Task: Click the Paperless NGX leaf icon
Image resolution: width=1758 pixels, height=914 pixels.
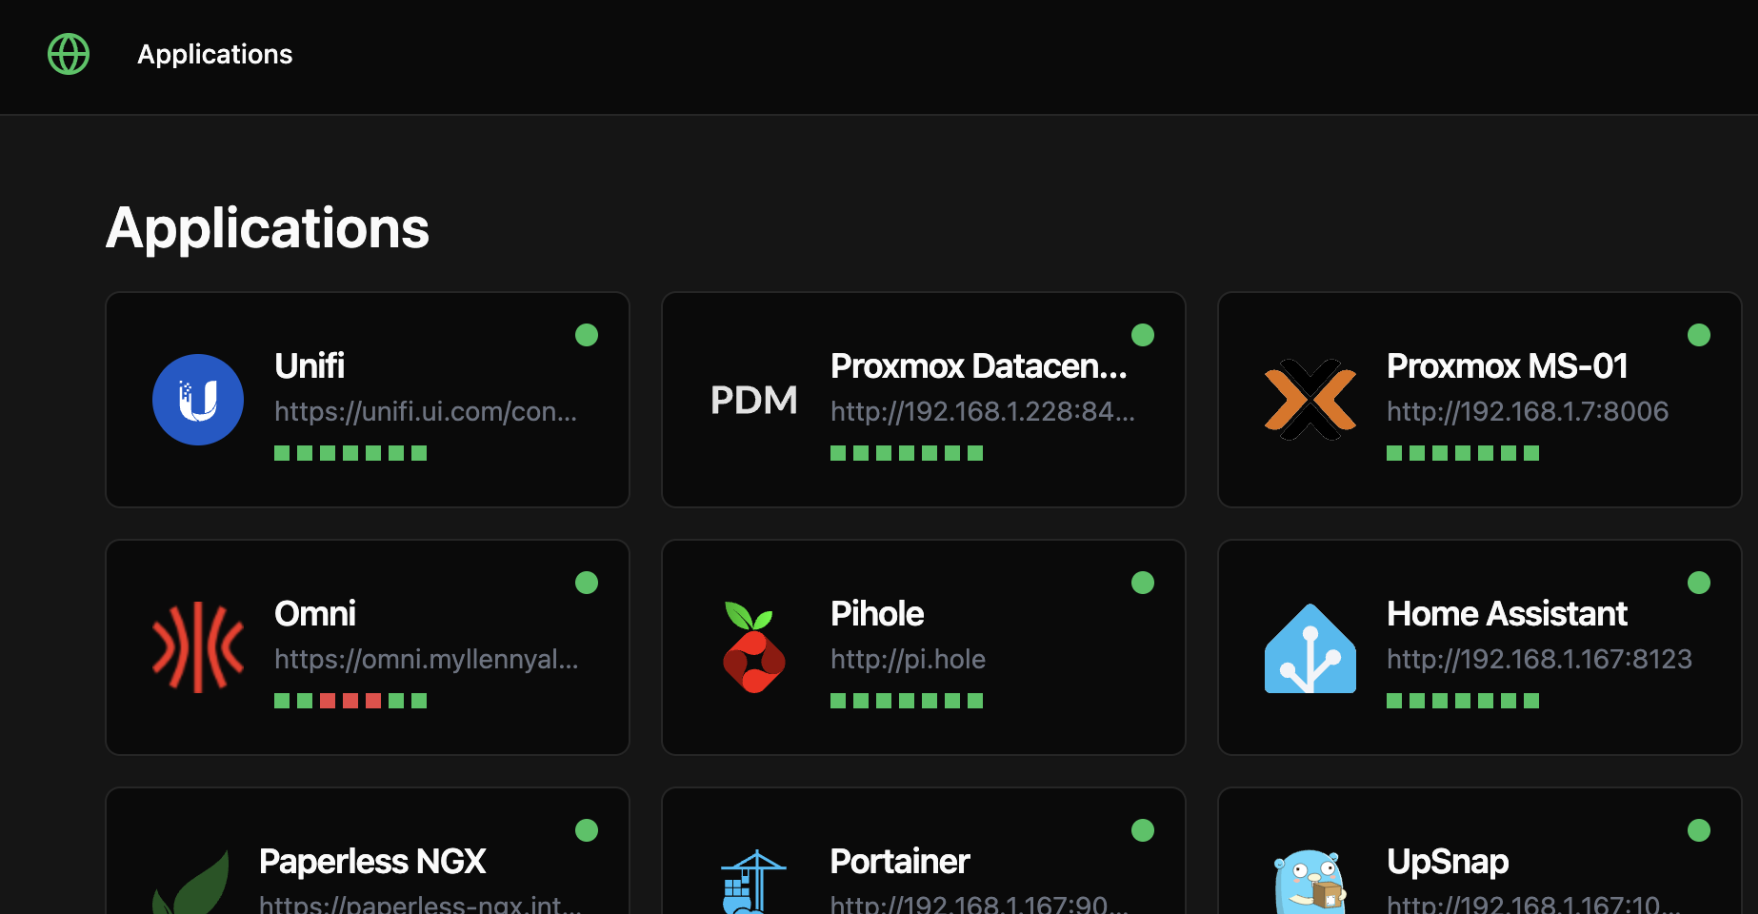Action: [192, 884]
